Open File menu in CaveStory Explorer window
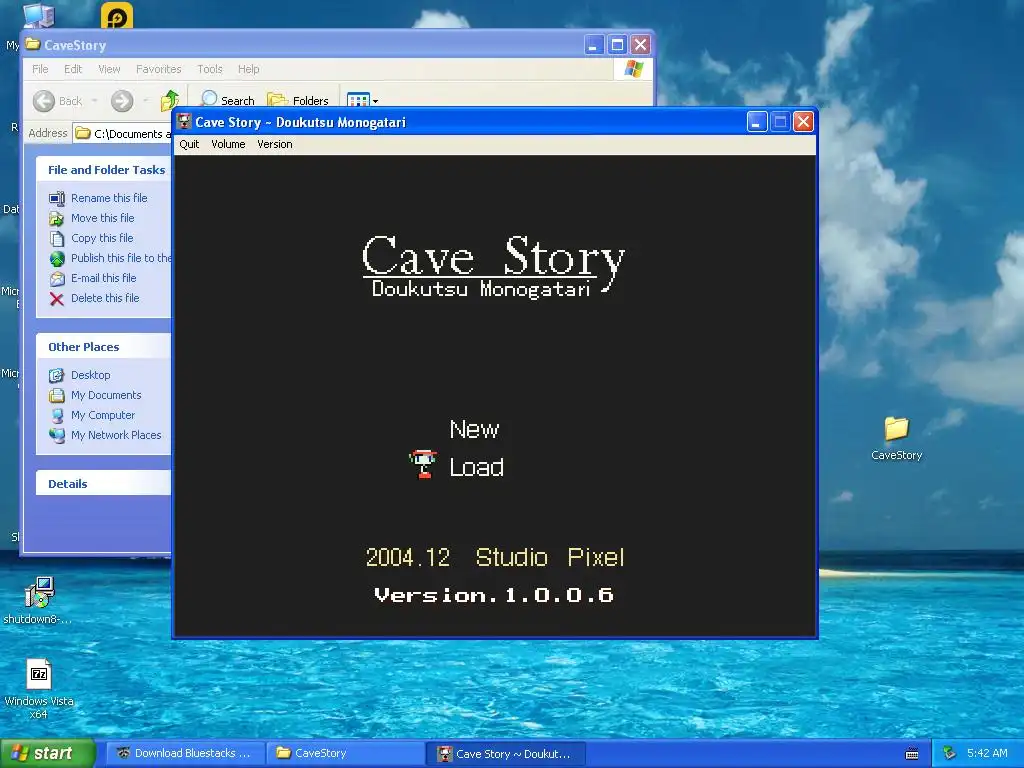The image size is (1024, 768). point(40,69)
